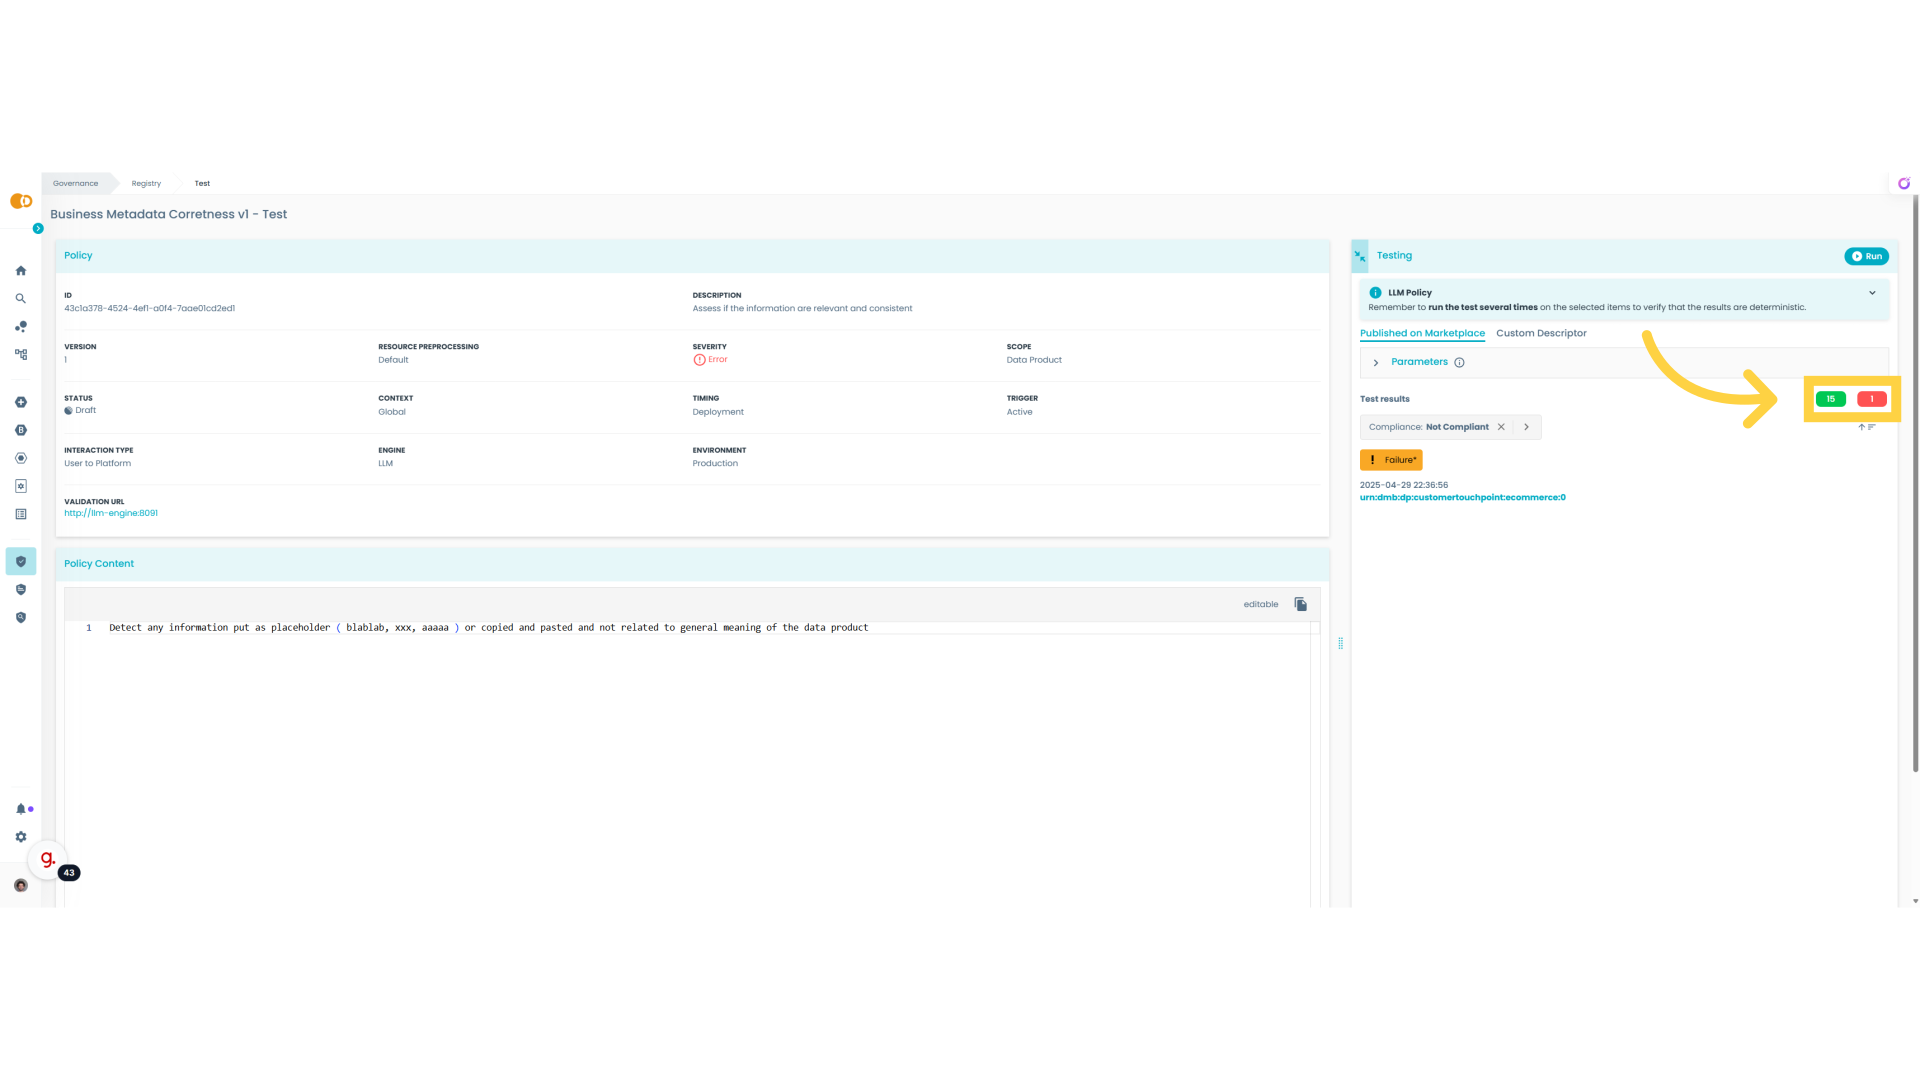Click the 'Deployment' timing value
The image size is (1920, 1080).
[718, 412]
